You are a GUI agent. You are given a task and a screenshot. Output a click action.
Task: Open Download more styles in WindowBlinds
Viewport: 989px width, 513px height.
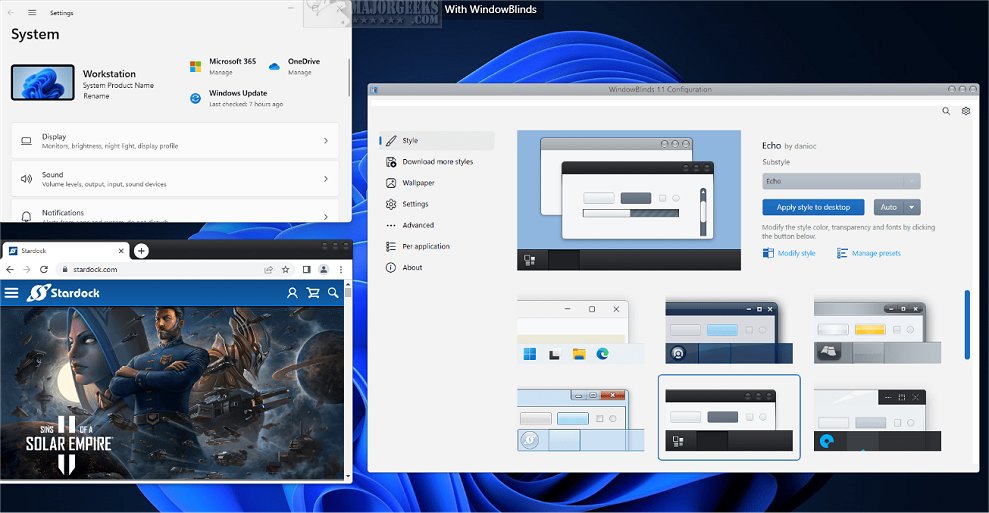tap(436, 162)
